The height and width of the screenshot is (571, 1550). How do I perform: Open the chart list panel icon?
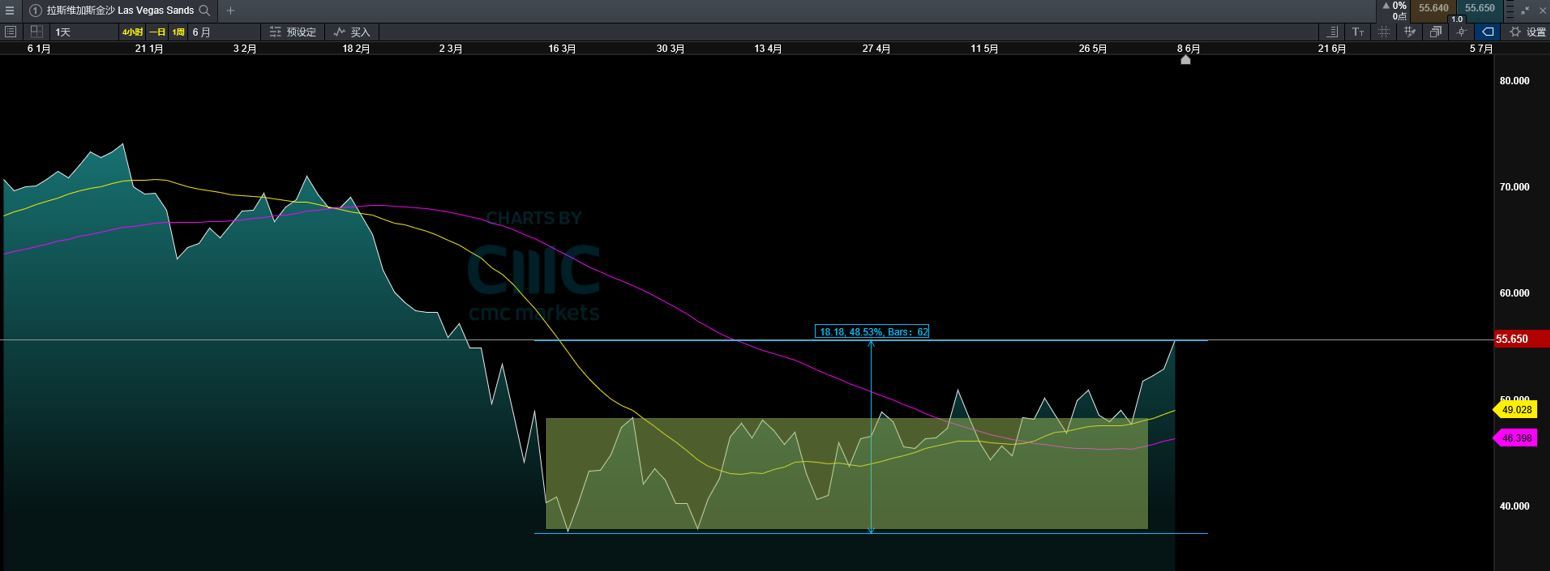click(x=10, y=32)
